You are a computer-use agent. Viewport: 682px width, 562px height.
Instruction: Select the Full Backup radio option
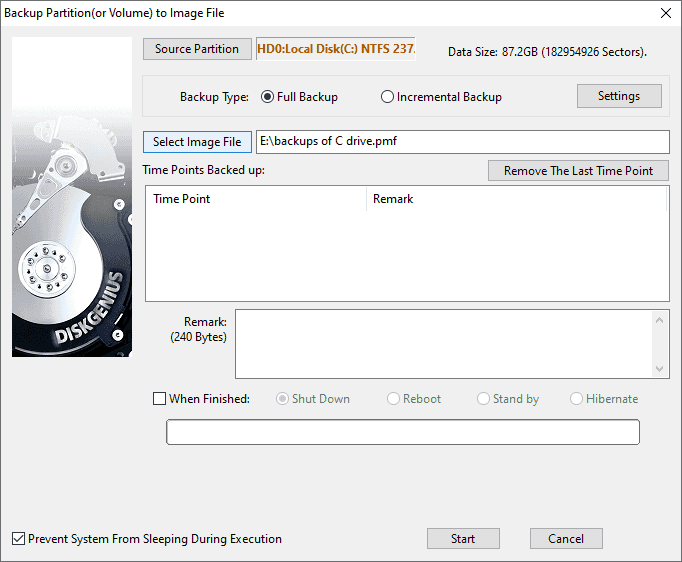point(268,97)
